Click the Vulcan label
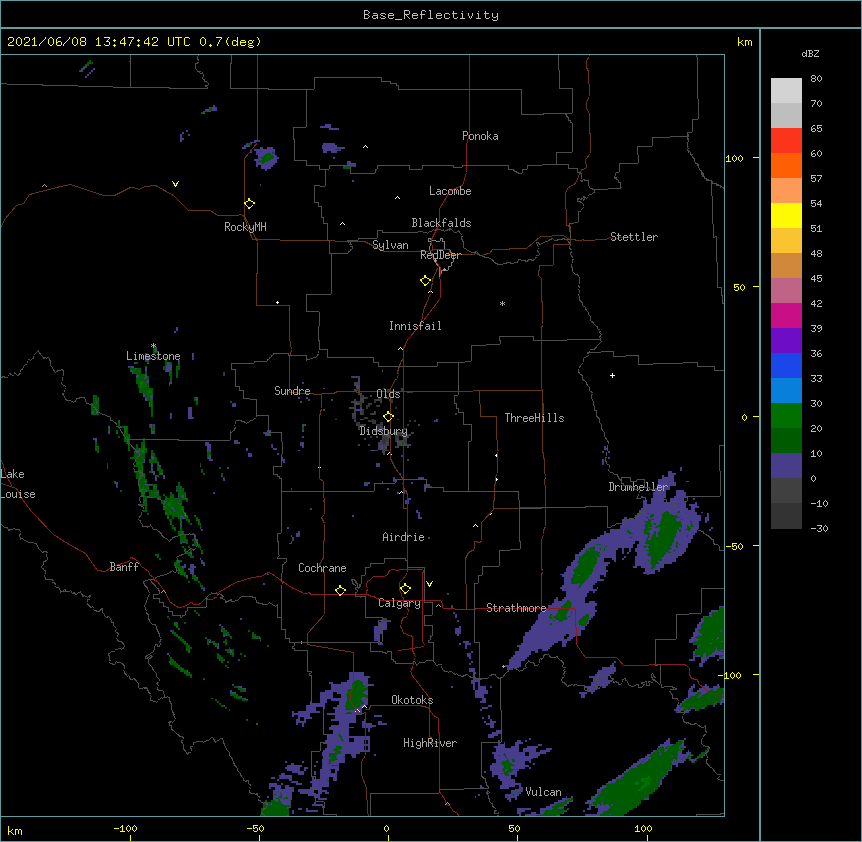 pos(543,792)
